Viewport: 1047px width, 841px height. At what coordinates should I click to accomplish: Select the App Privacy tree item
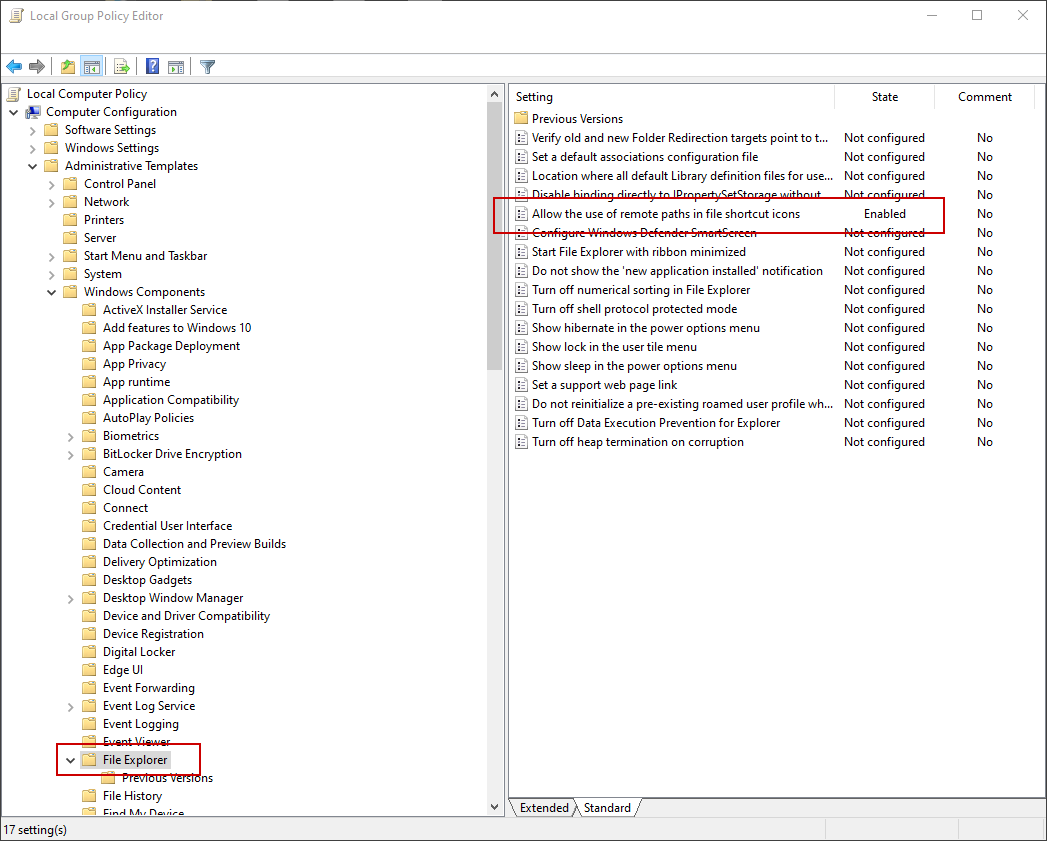[x=134, y=364]
